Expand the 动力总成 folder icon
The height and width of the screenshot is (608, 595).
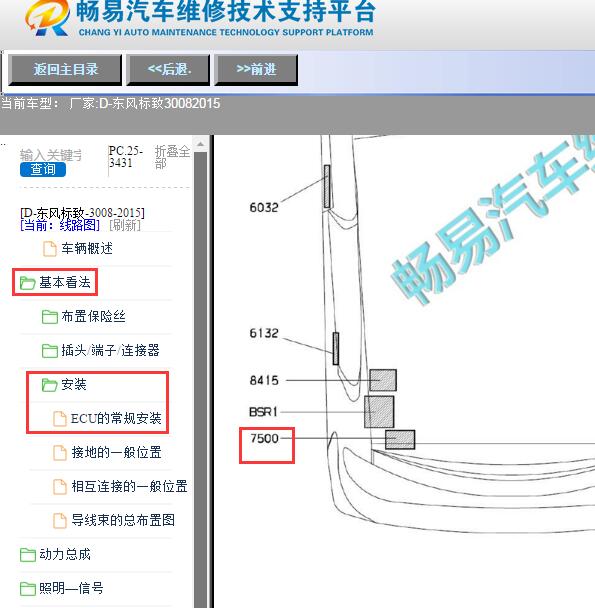click(x=28, y=555)
